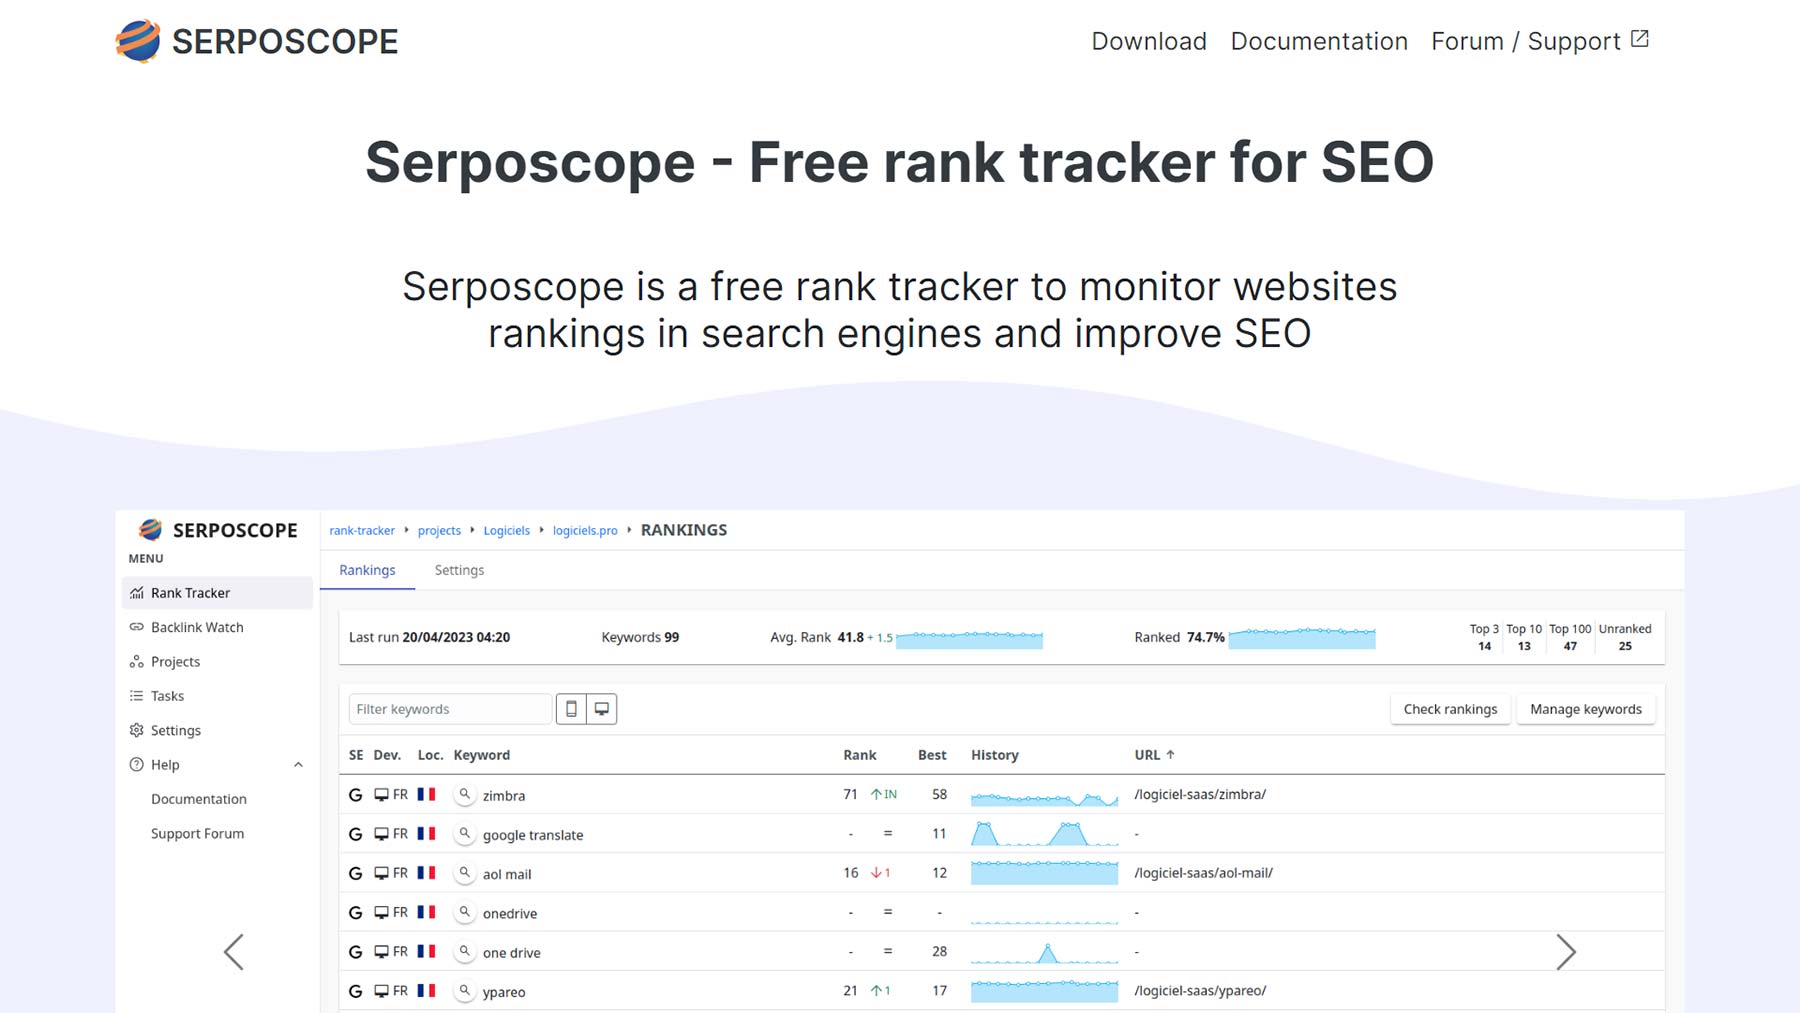Click Unranked count stat
The height and width of the screenshot is (1013, 1800).
pyautogui.click(x=1625, y=646)
